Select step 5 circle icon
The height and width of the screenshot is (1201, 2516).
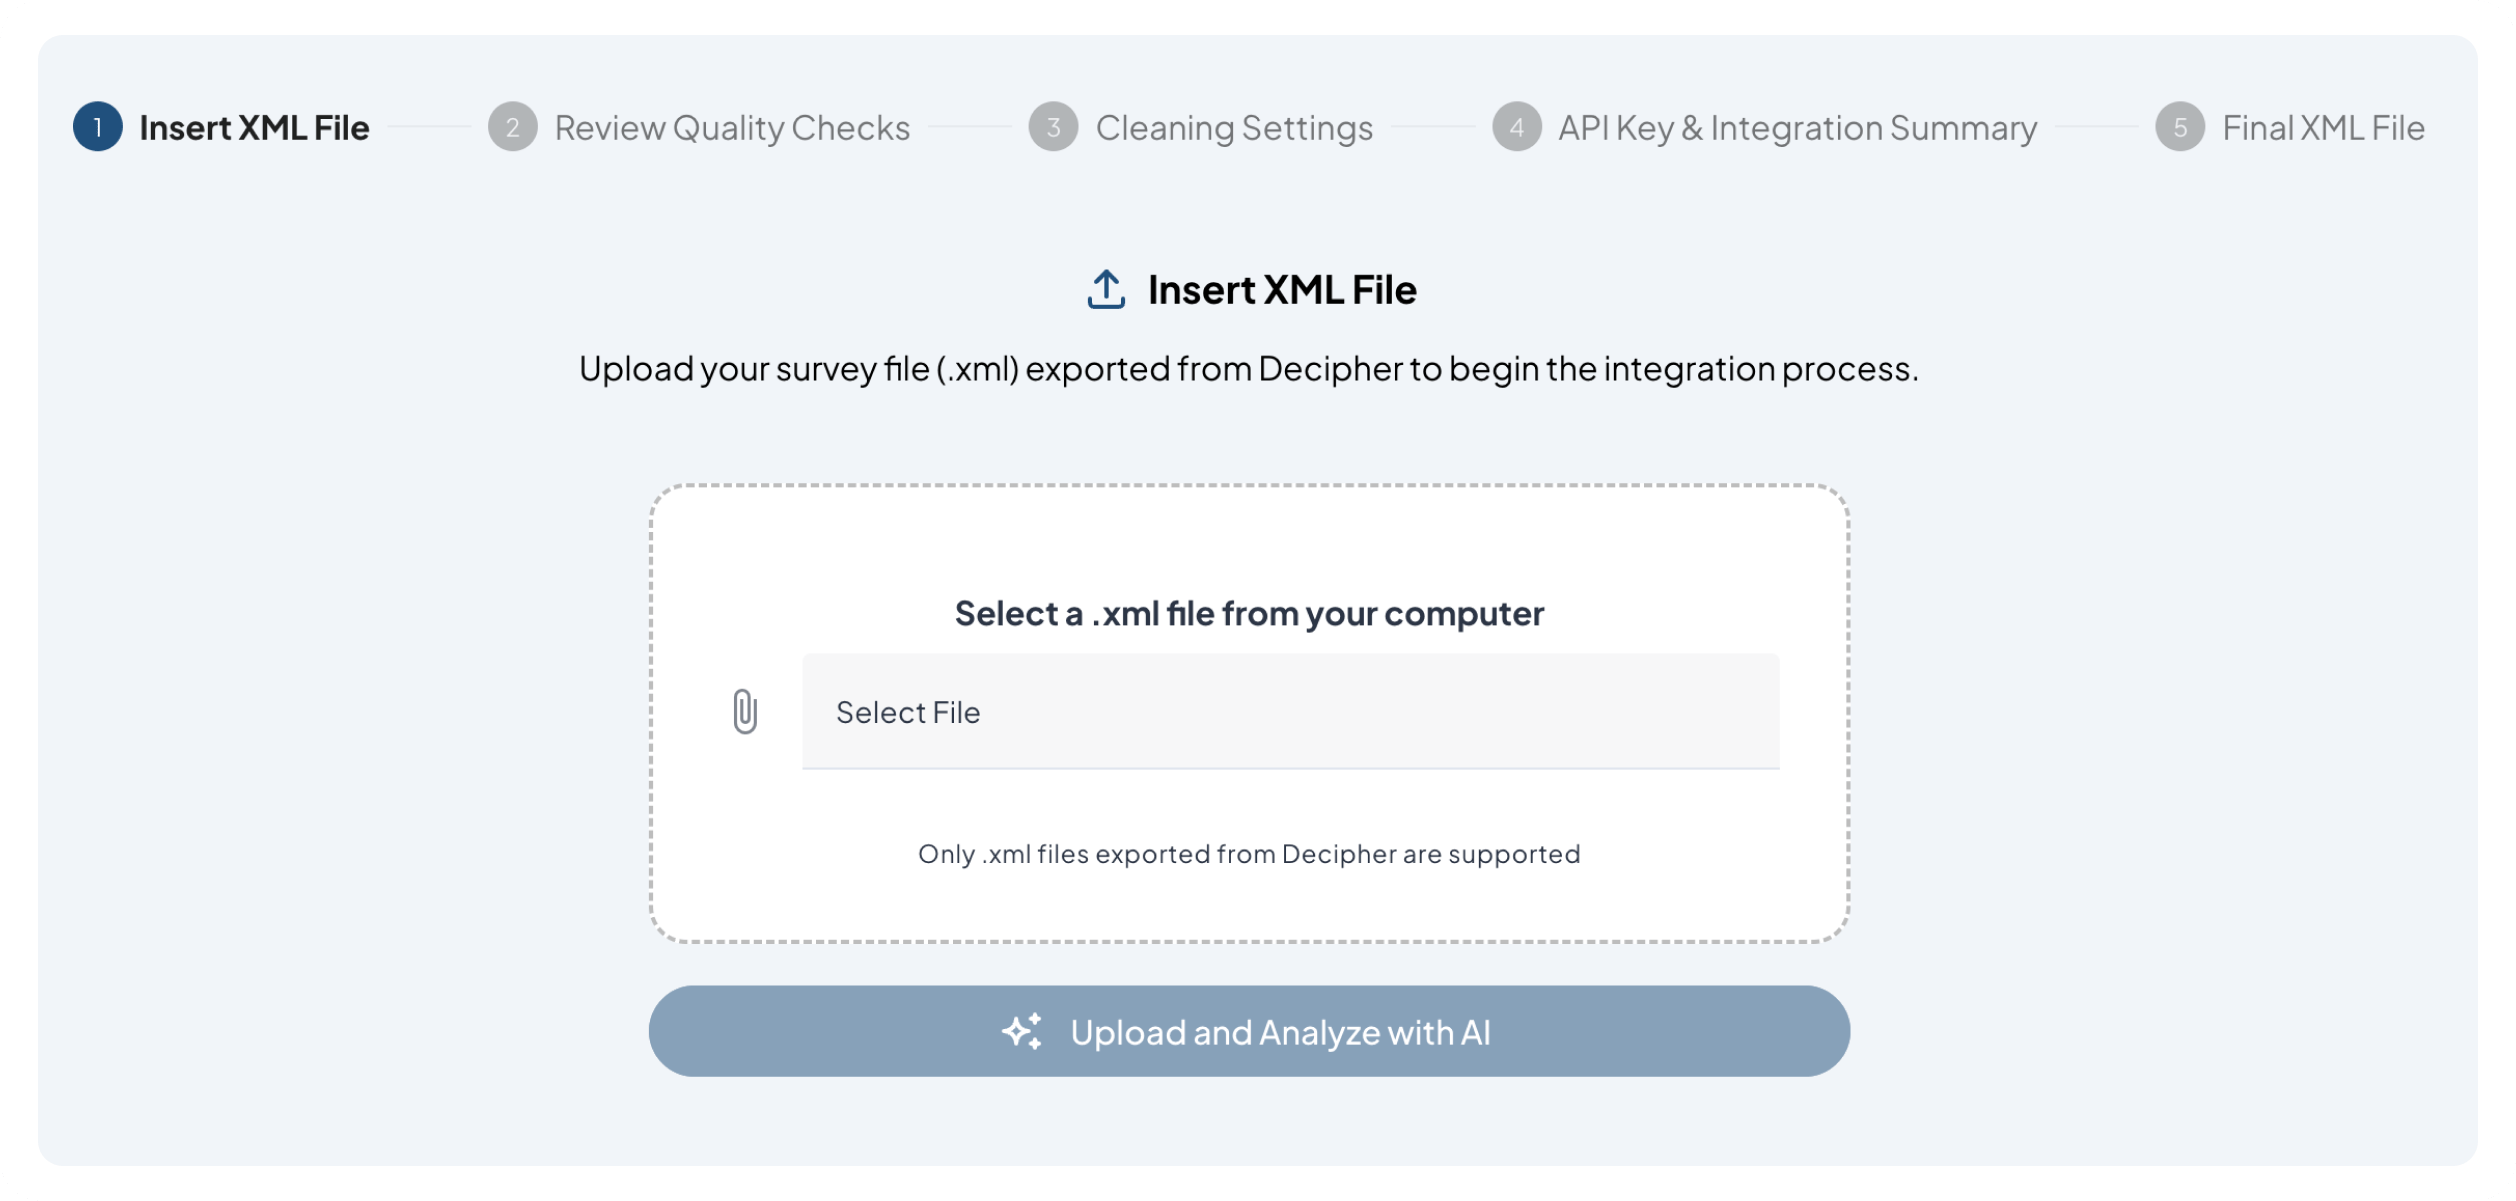[x=2180, y=127]
